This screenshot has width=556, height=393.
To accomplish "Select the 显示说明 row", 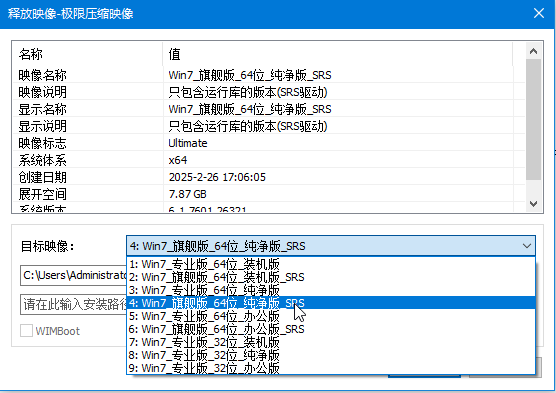I will pyautogui.click(x=269, y=126).
